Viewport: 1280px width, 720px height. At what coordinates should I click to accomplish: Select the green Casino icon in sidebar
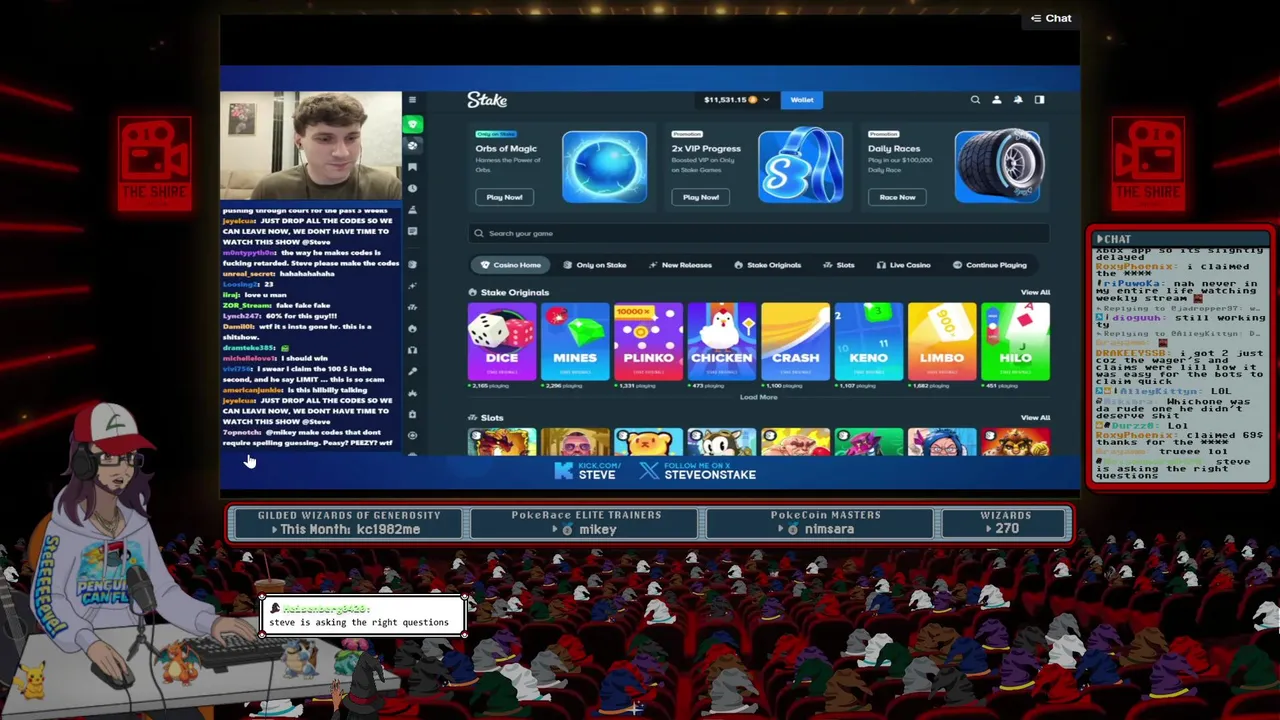pos(412,124)
